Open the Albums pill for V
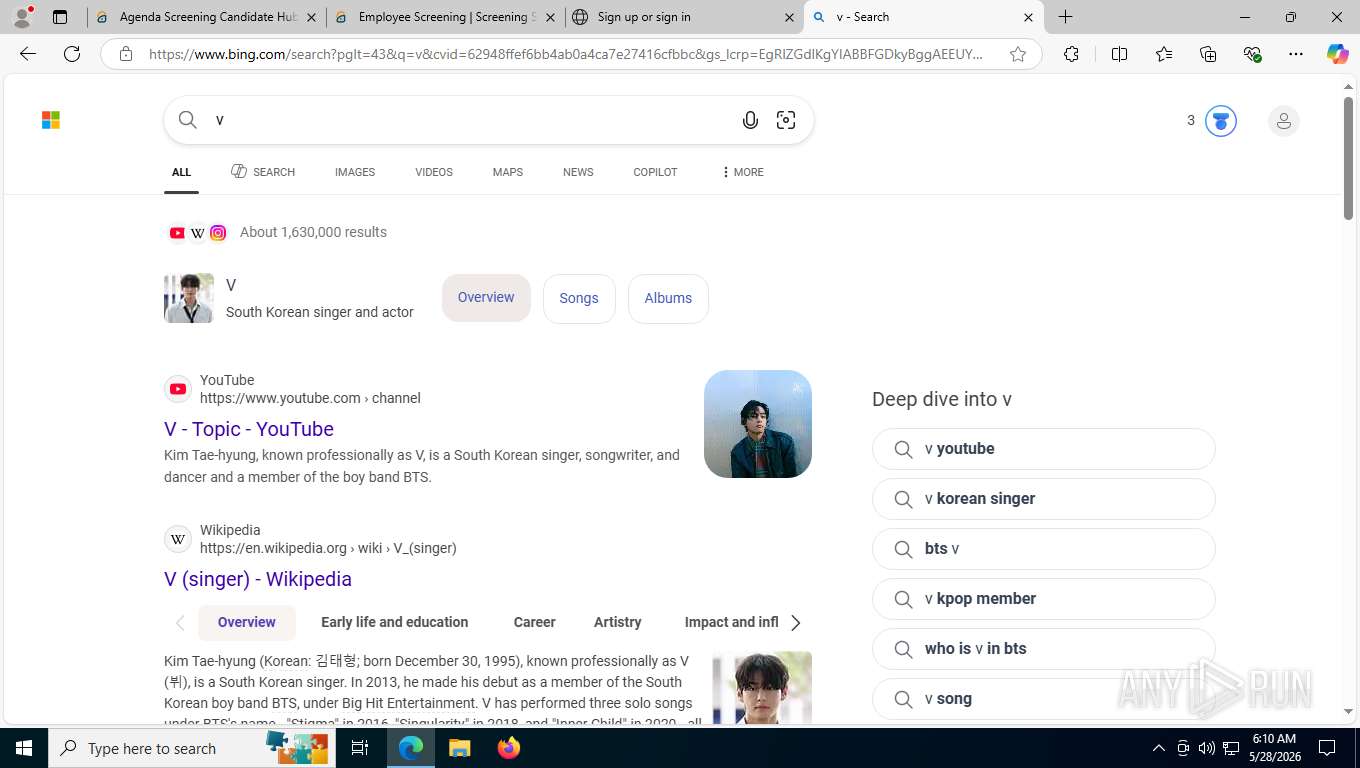 (x=668, y=298)
